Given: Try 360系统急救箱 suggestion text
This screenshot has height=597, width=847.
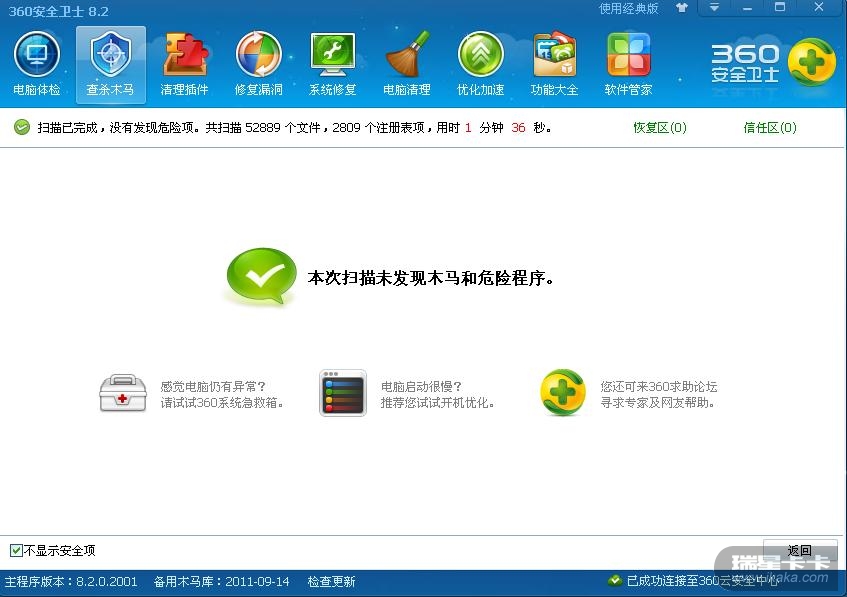Looking at the screenshot, I should point(222,394).
